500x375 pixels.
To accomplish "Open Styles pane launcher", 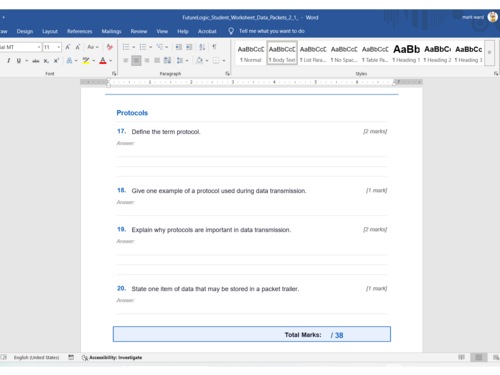I will (496, 73).
